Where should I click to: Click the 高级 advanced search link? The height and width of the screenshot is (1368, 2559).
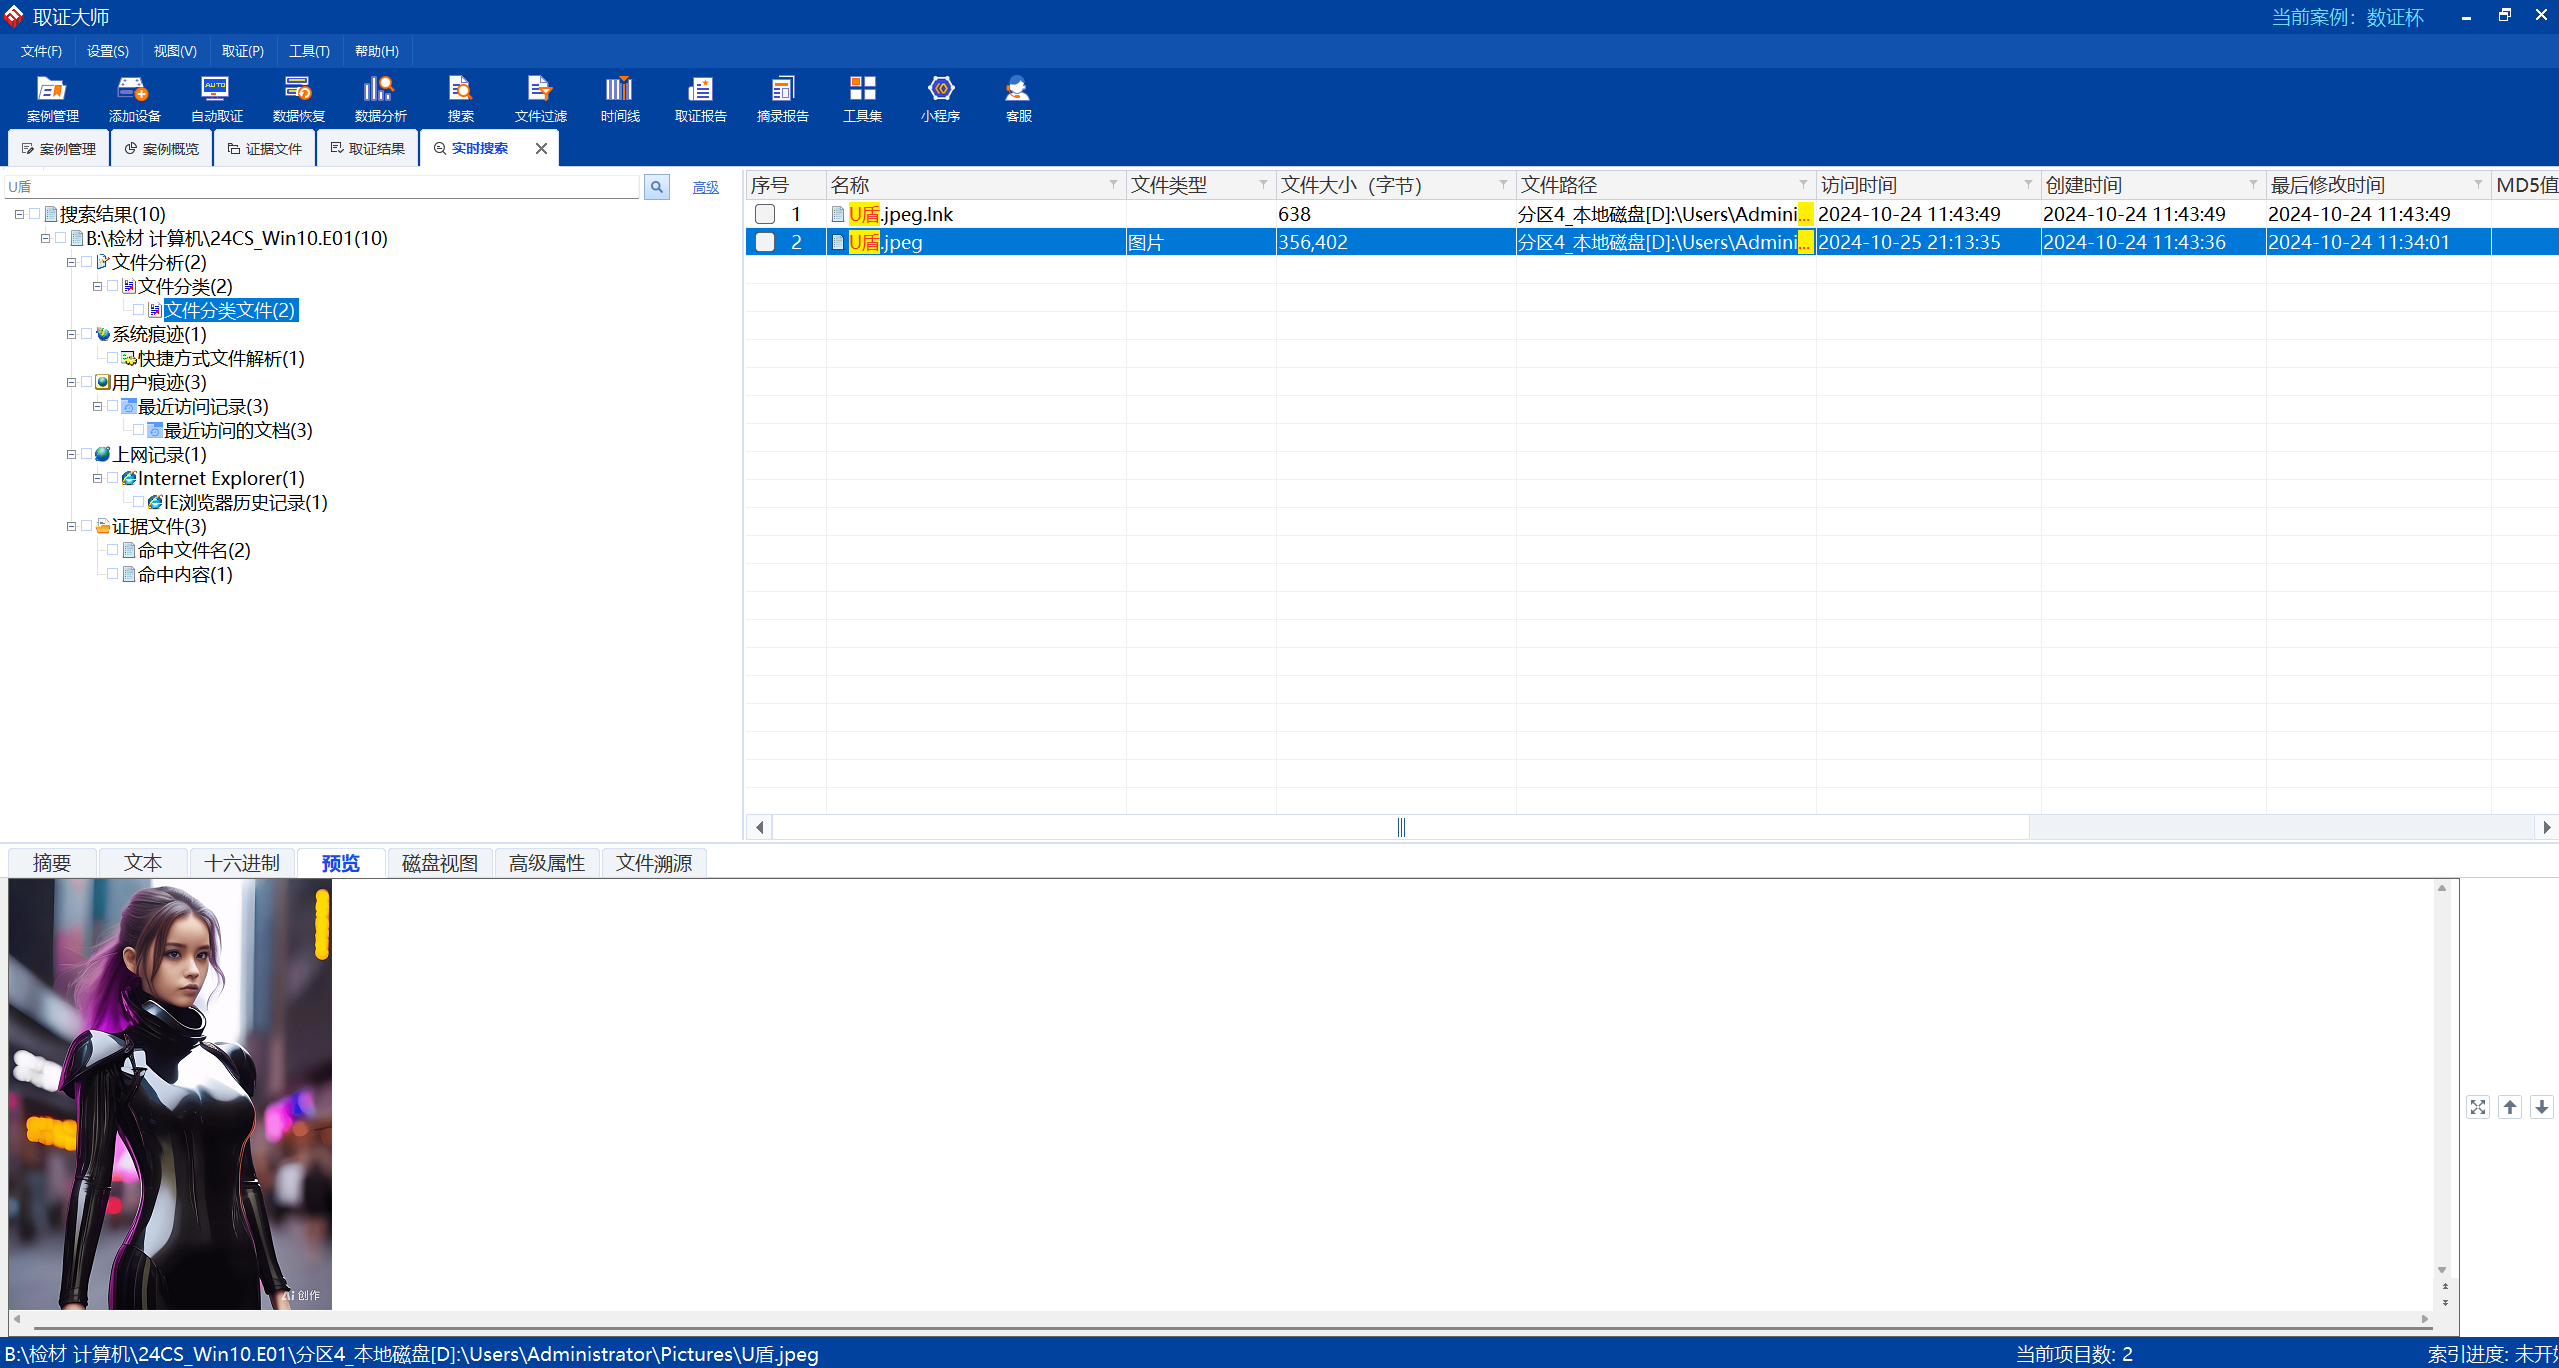point(705,187)
